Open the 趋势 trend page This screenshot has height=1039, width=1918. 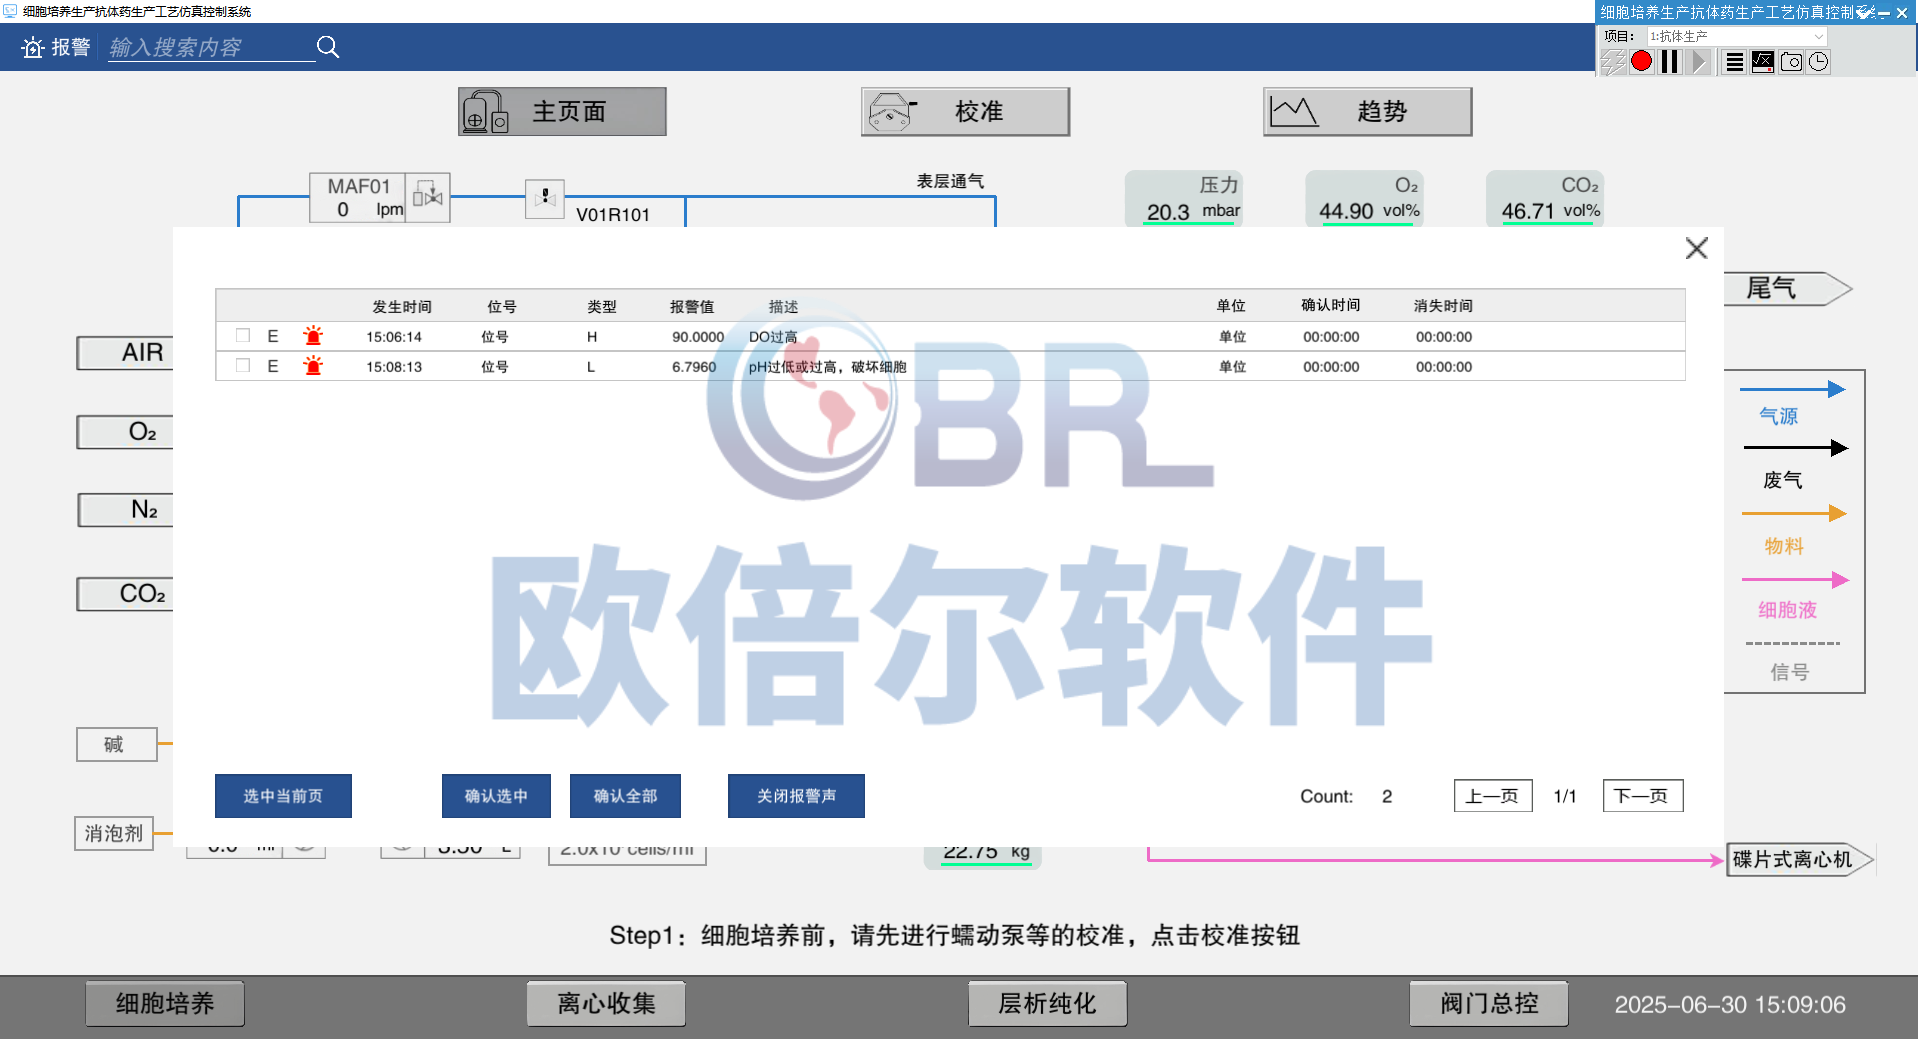coord(1367,112)
